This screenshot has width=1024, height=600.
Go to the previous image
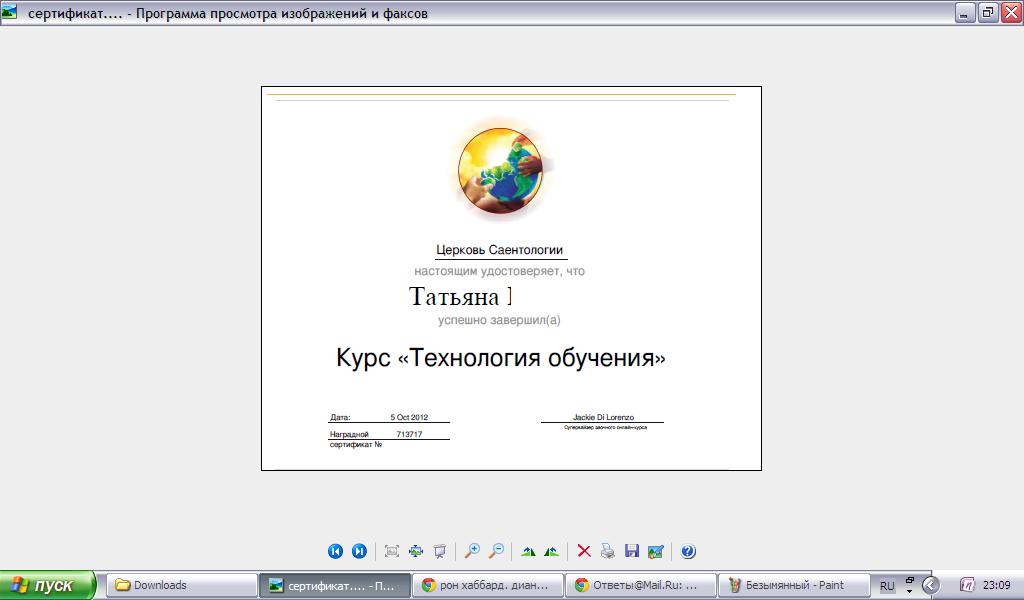(x=336, y=551)
